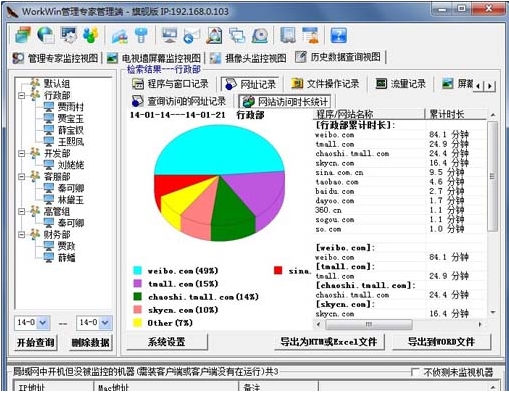Click the stacked windows toolbar icon
This screenshot has width=509, height=393.
click(x=23, y=35)
